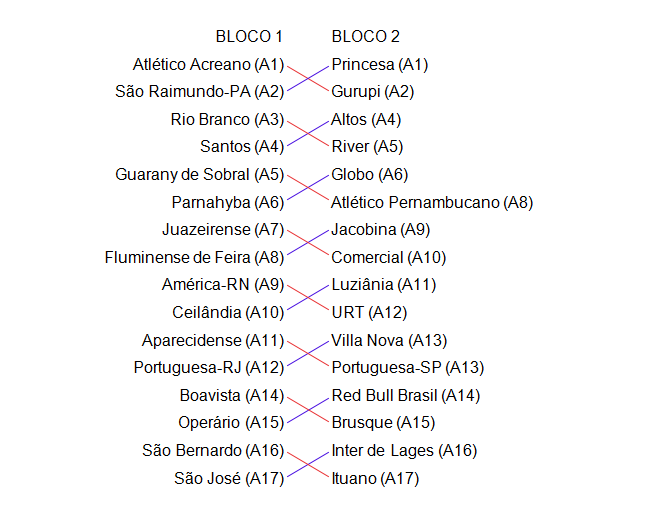
Task: Click Gurupi (A2) in Bloco 2
Action: tap(373, 92)
